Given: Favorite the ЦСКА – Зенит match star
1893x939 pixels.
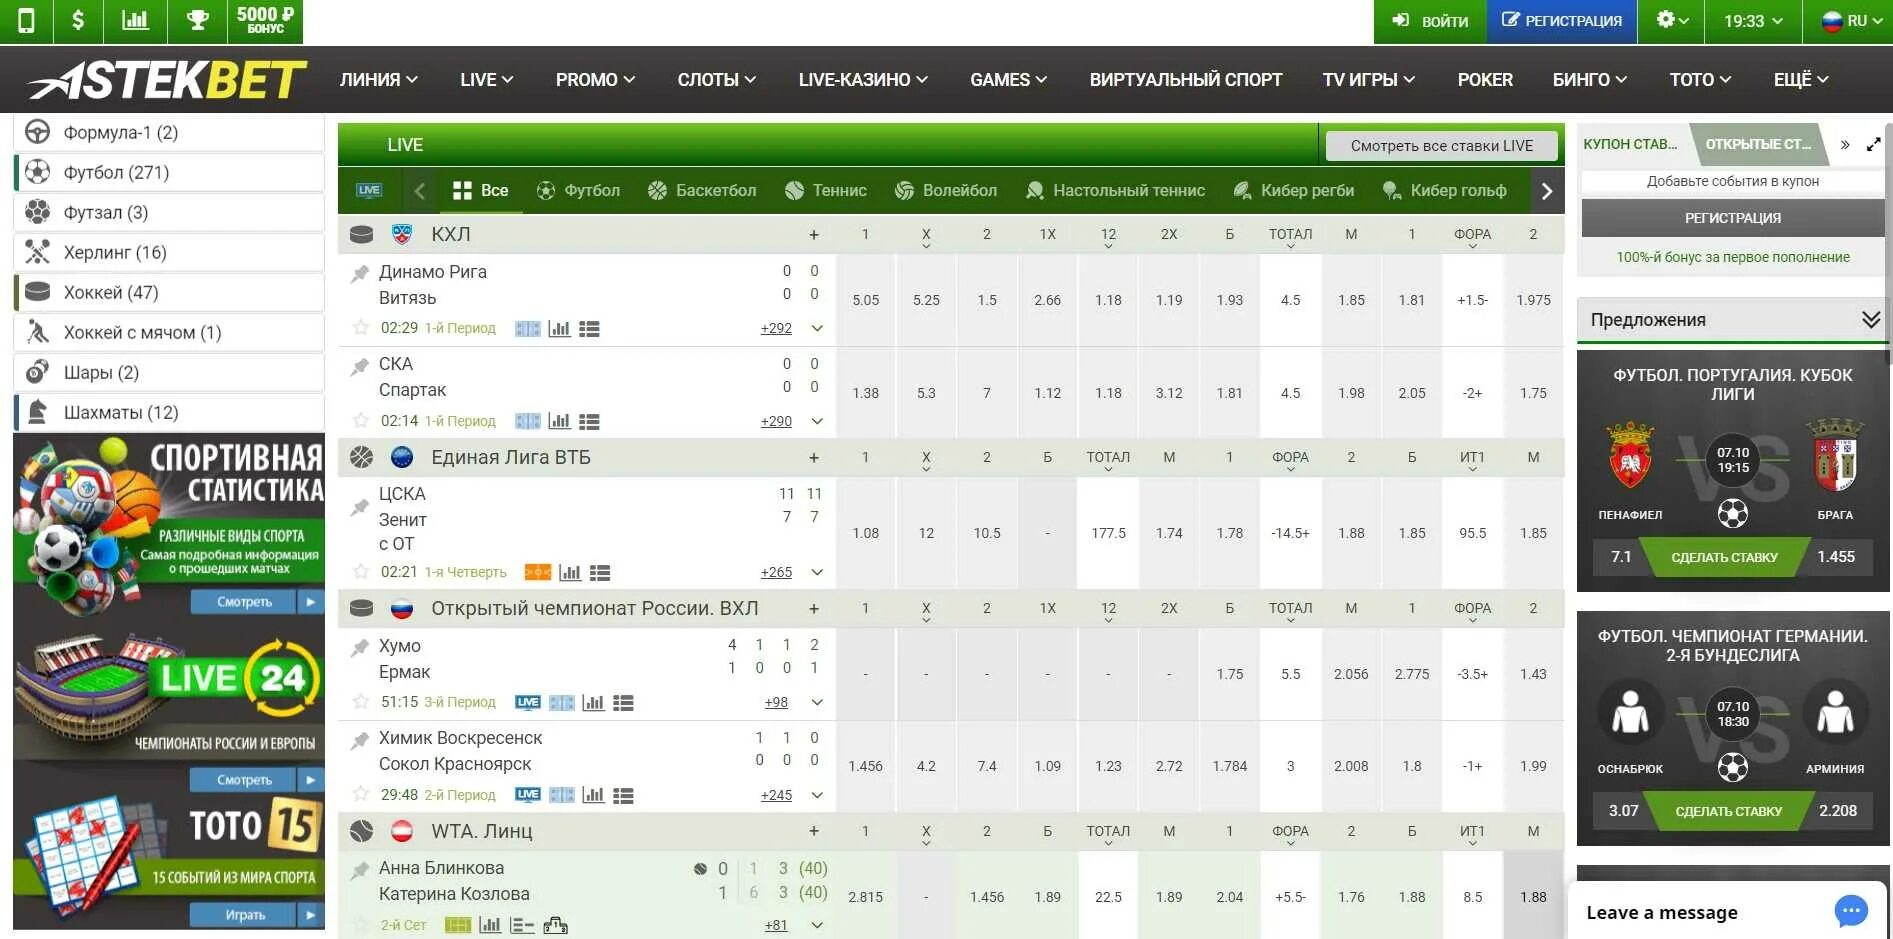Looking at the screenshot, I should (x=361, y=572).
